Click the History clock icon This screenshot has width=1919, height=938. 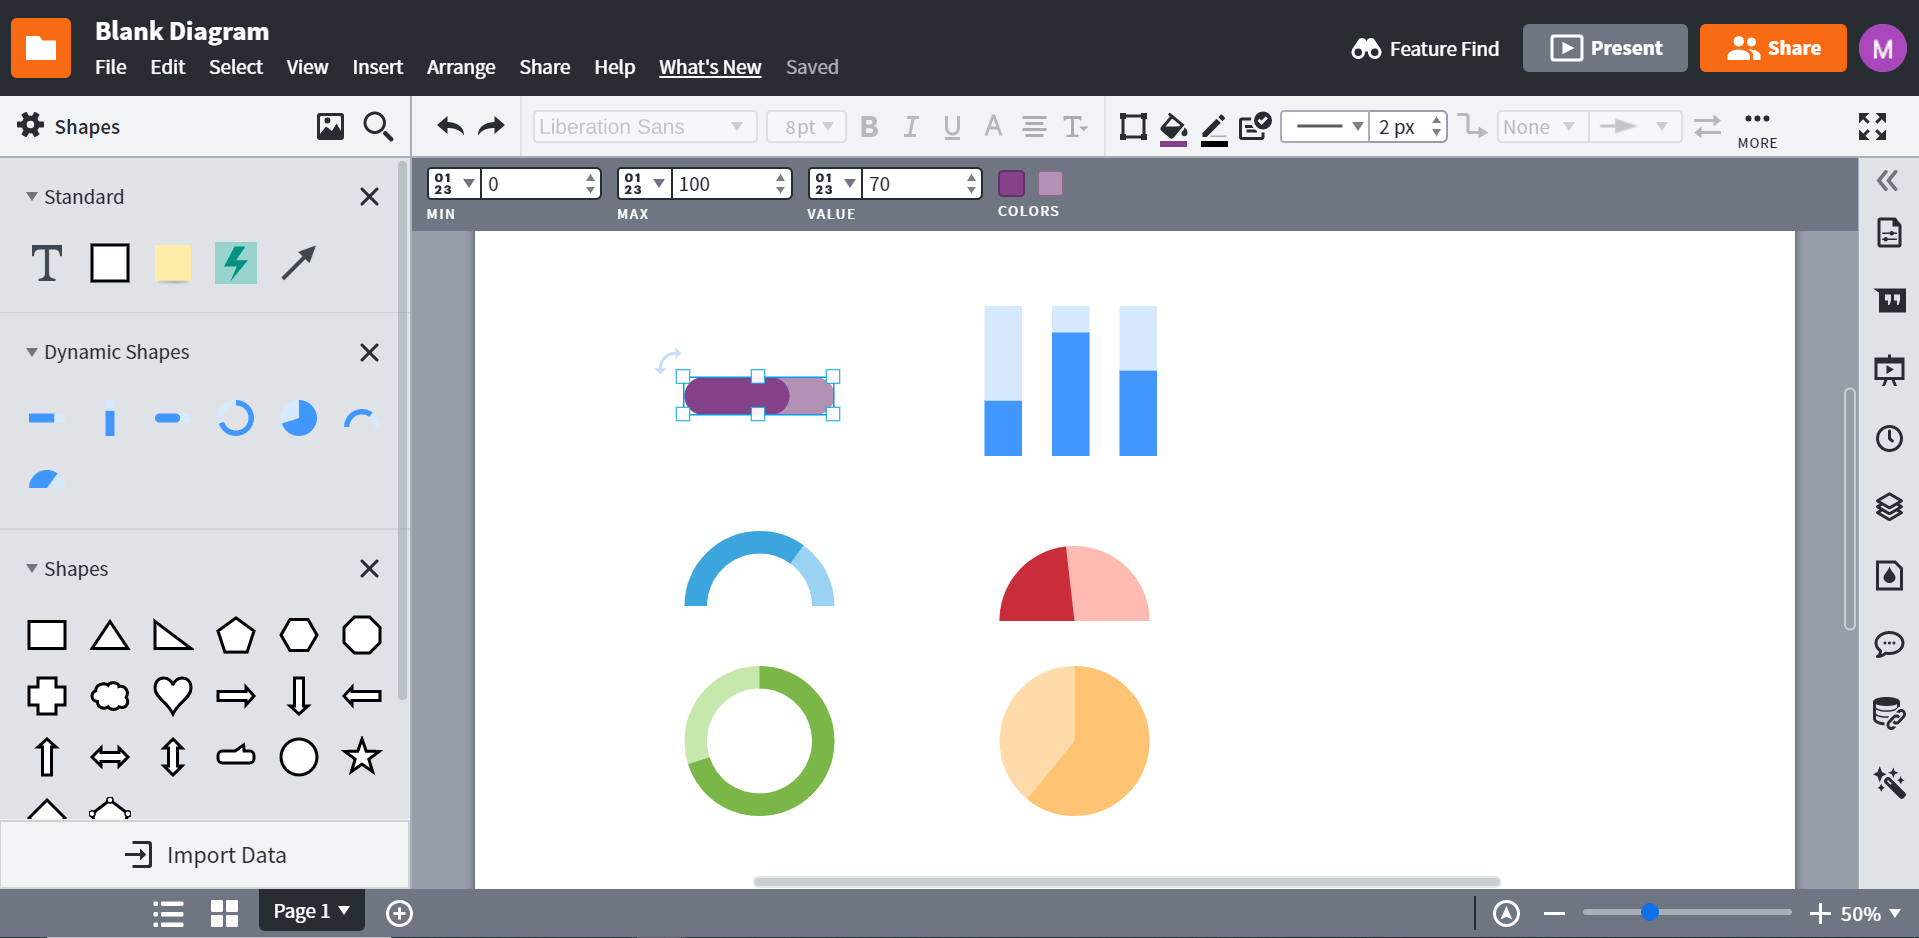1888,438
